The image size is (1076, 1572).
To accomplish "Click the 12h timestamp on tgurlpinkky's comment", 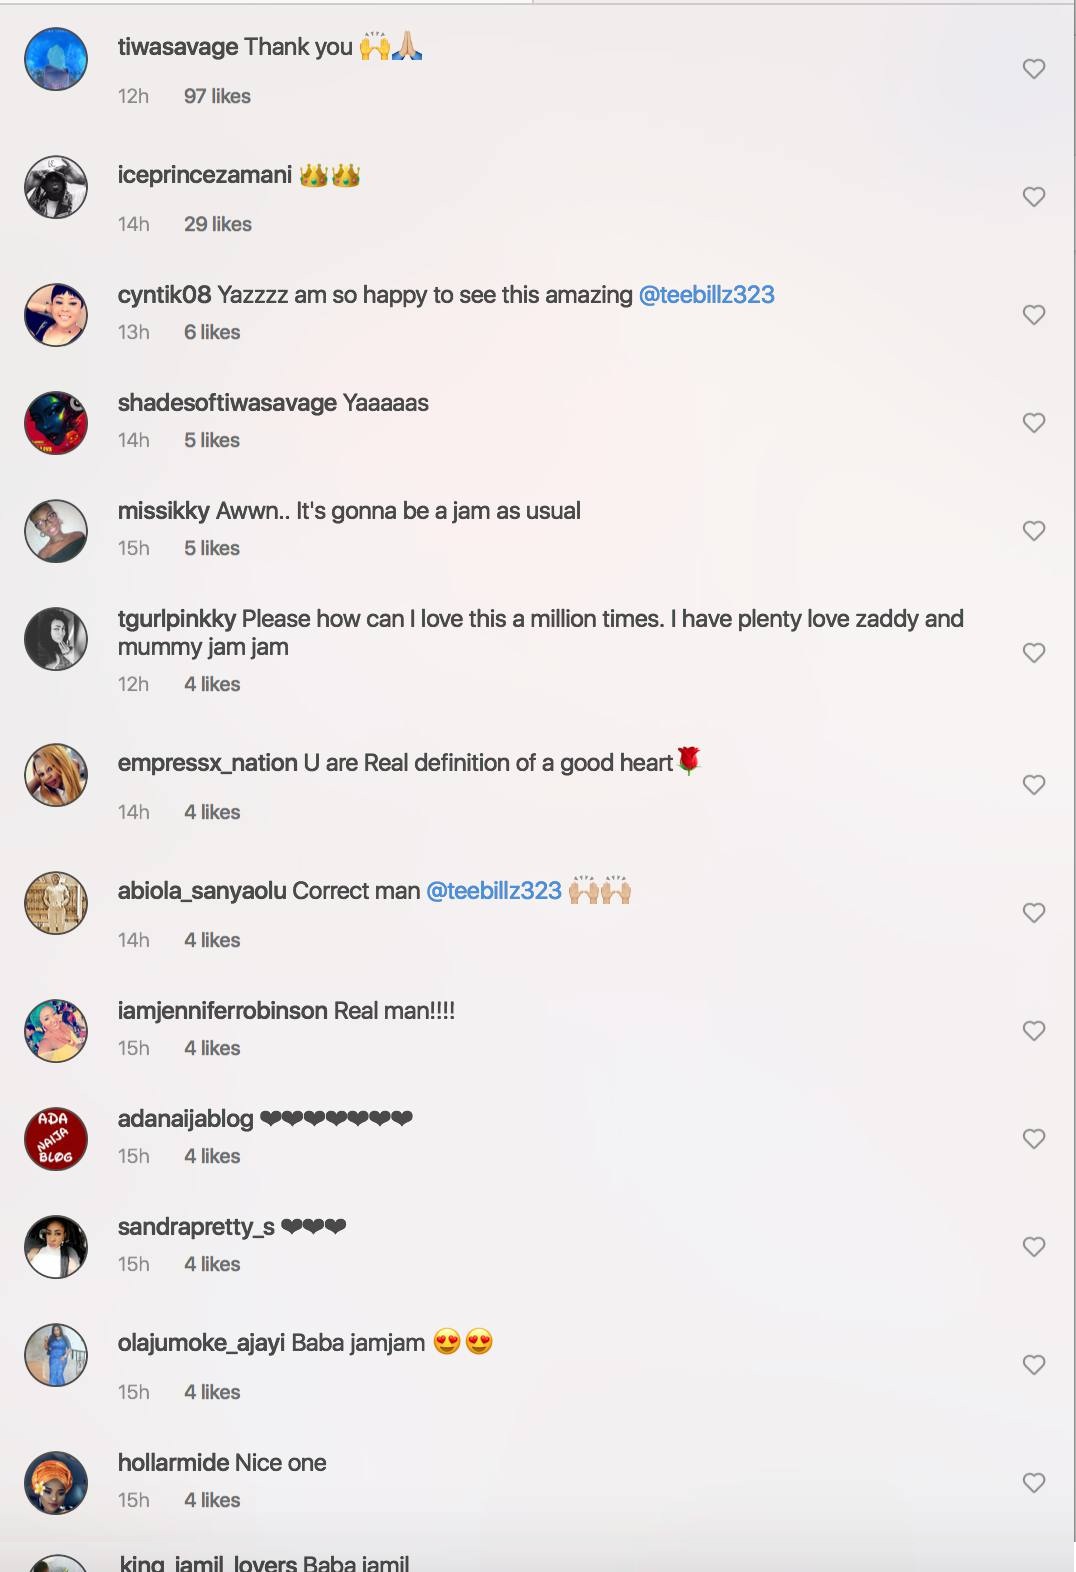I will (x=133, y=684).
